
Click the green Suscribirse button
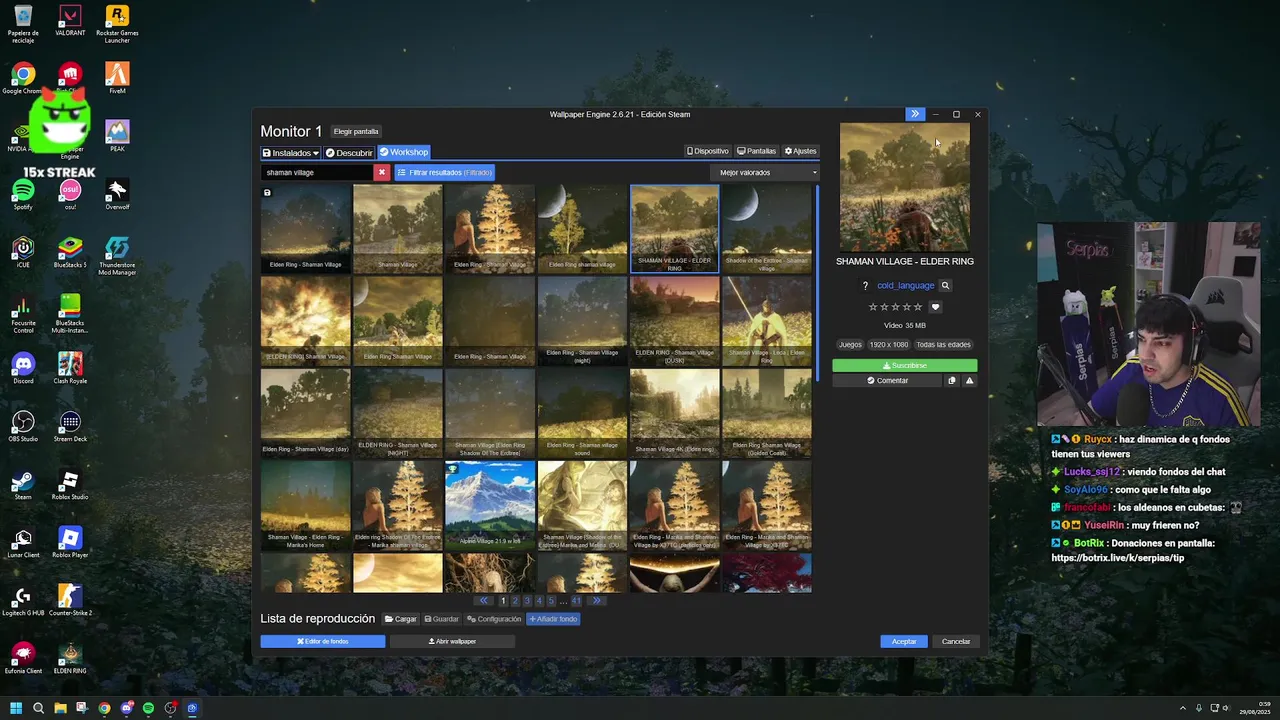click(x=905, y=366)
